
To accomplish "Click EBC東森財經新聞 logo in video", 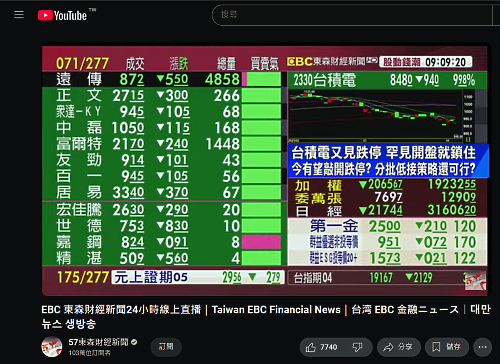I will [332, 62].
